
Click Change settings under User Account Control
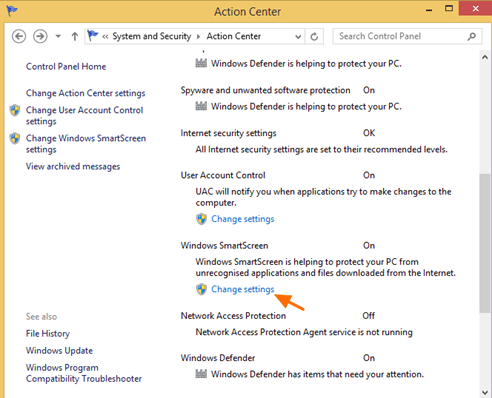243,219
